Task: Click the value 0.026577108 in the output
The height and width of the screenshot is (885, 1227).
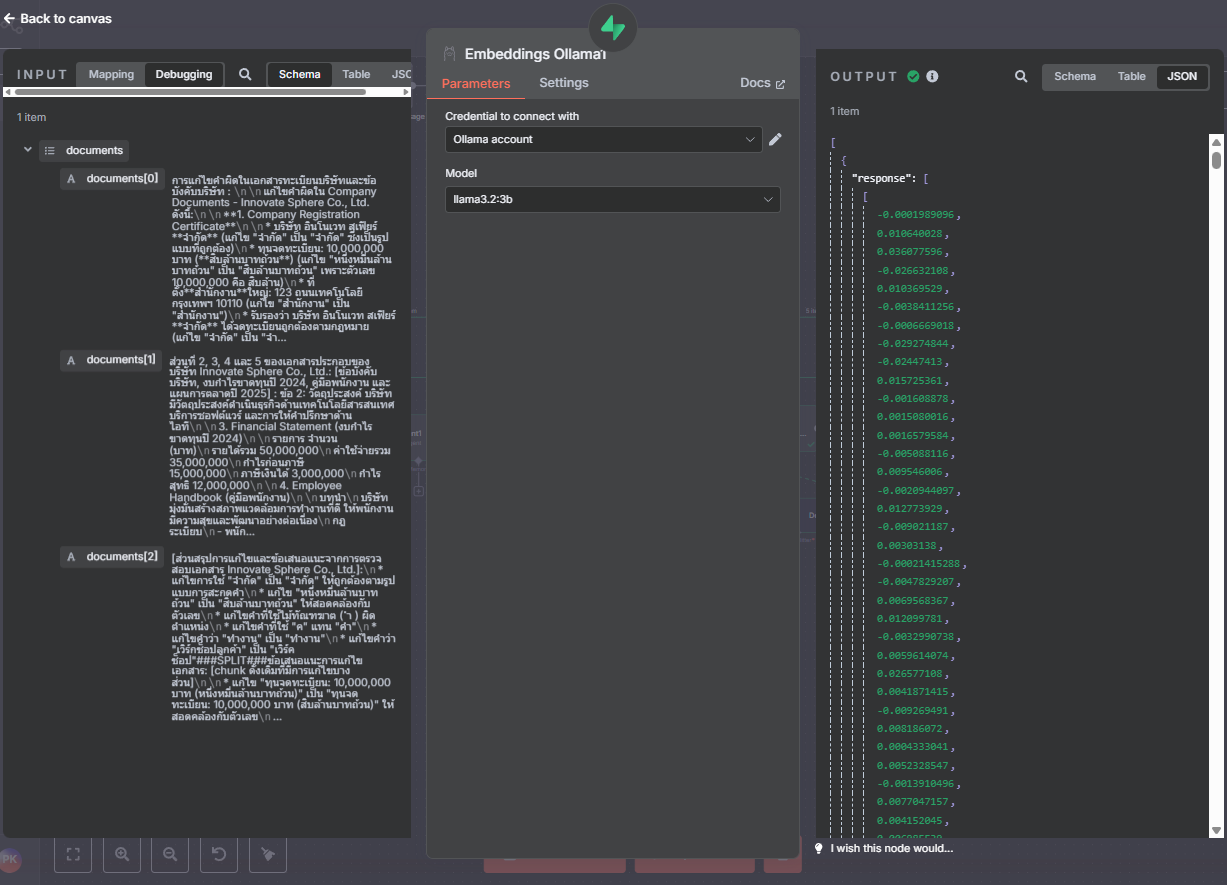Action: pos(912,674)
